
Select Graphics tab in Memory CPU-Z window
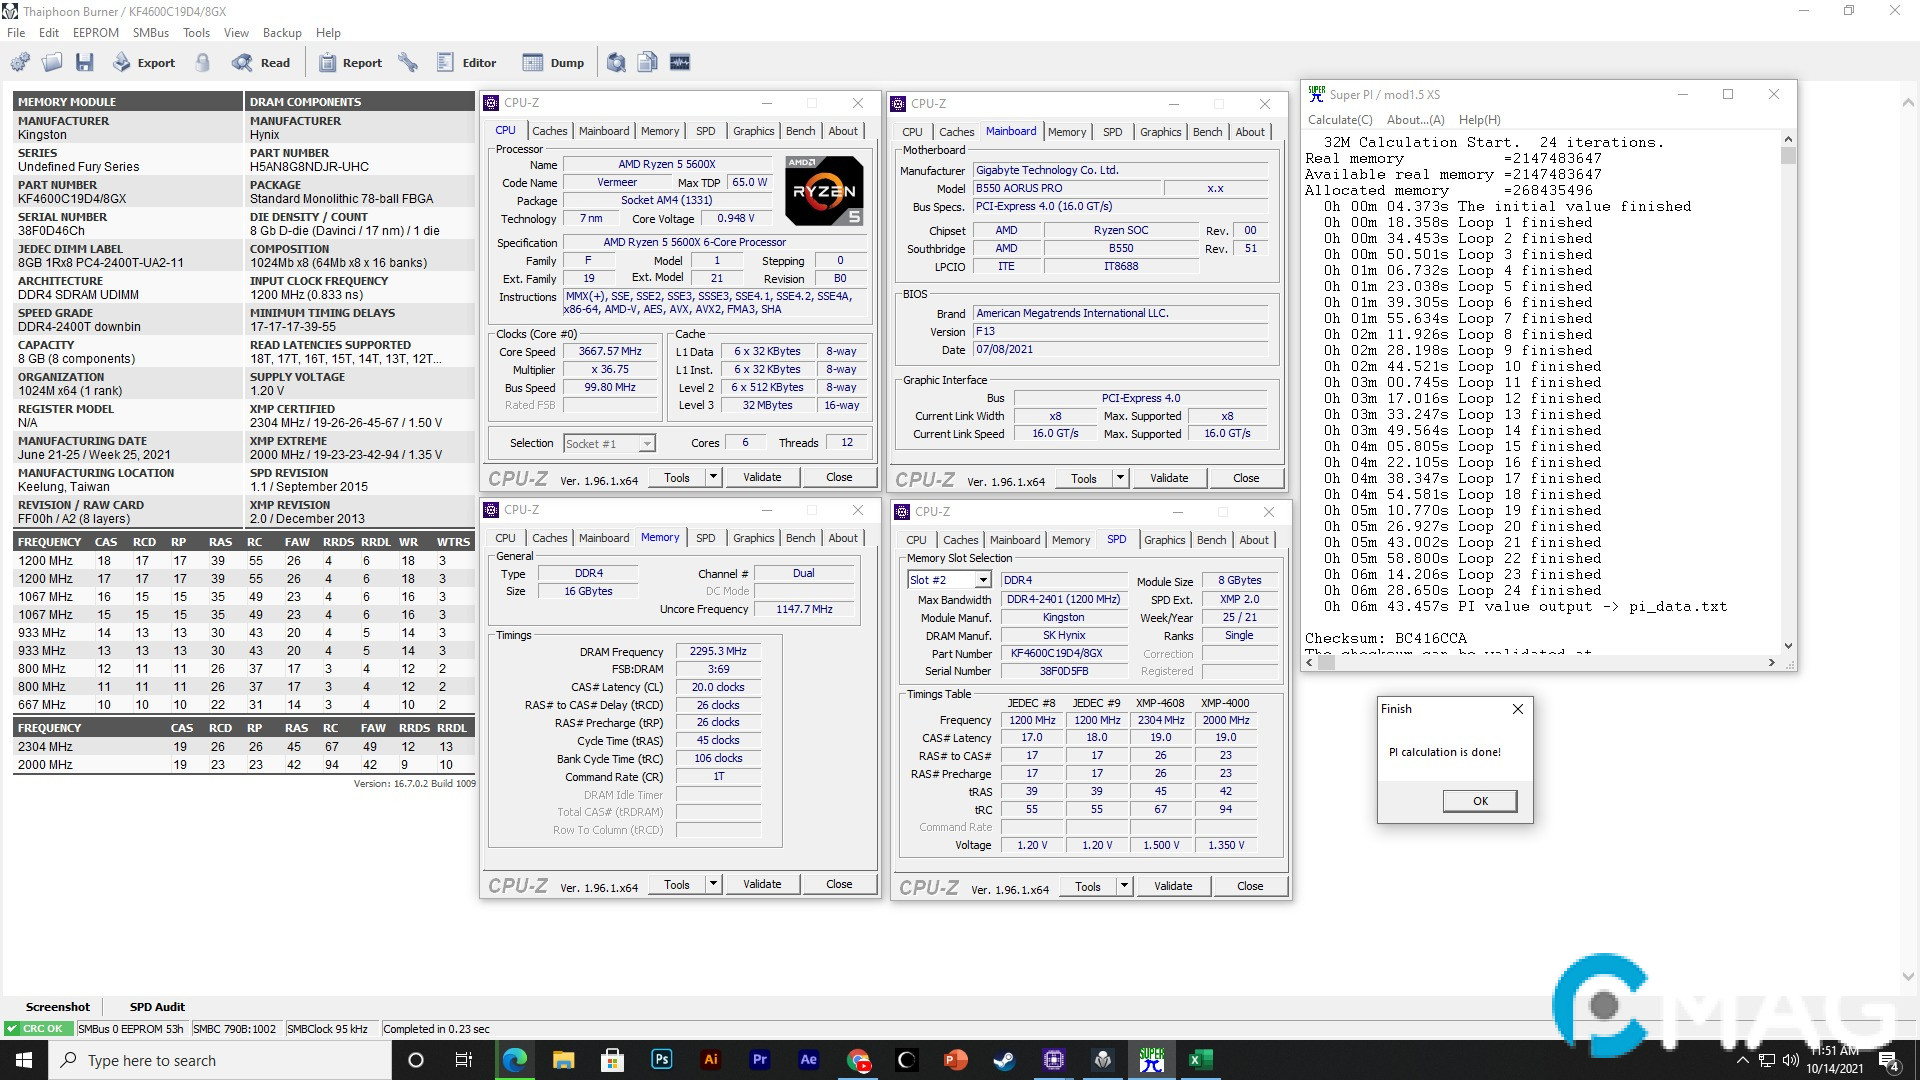tap(753, 538)
